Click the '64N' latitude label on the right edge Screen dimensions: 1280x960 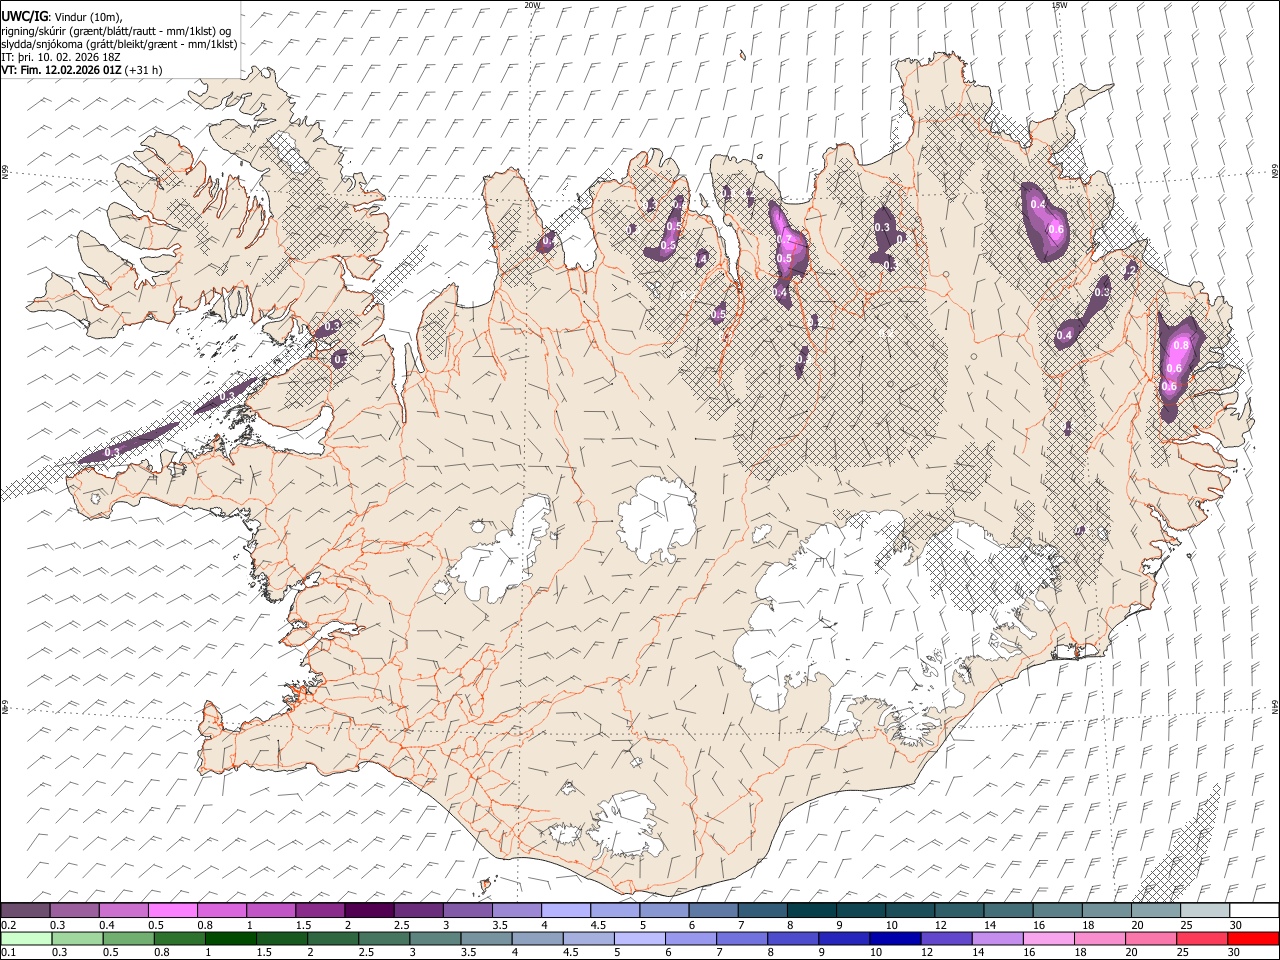pyautogui.click(x=1275, y=707)
